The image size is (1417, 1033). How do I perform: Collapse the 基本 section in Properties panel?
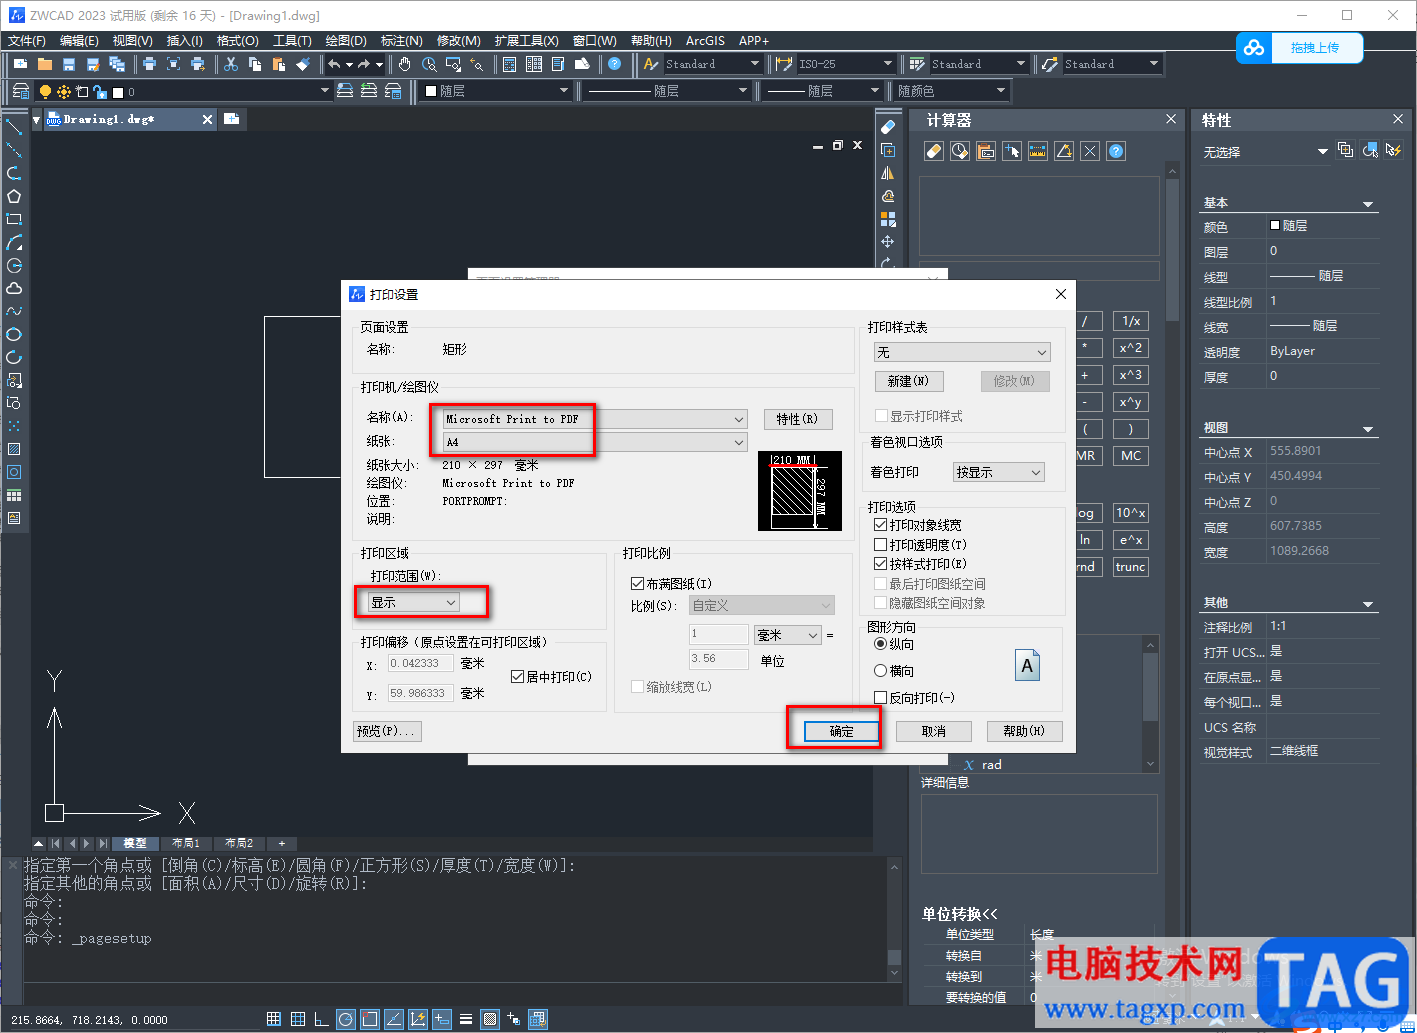1368,204
